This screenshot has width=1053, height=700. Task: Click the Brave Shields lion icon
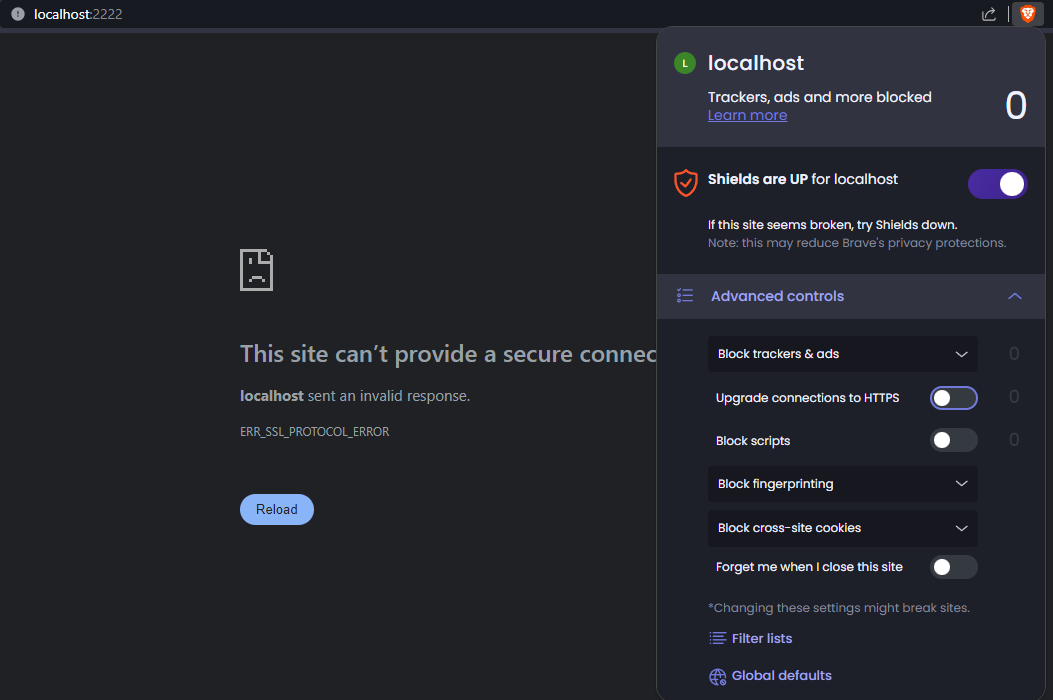pos(1027,14)
